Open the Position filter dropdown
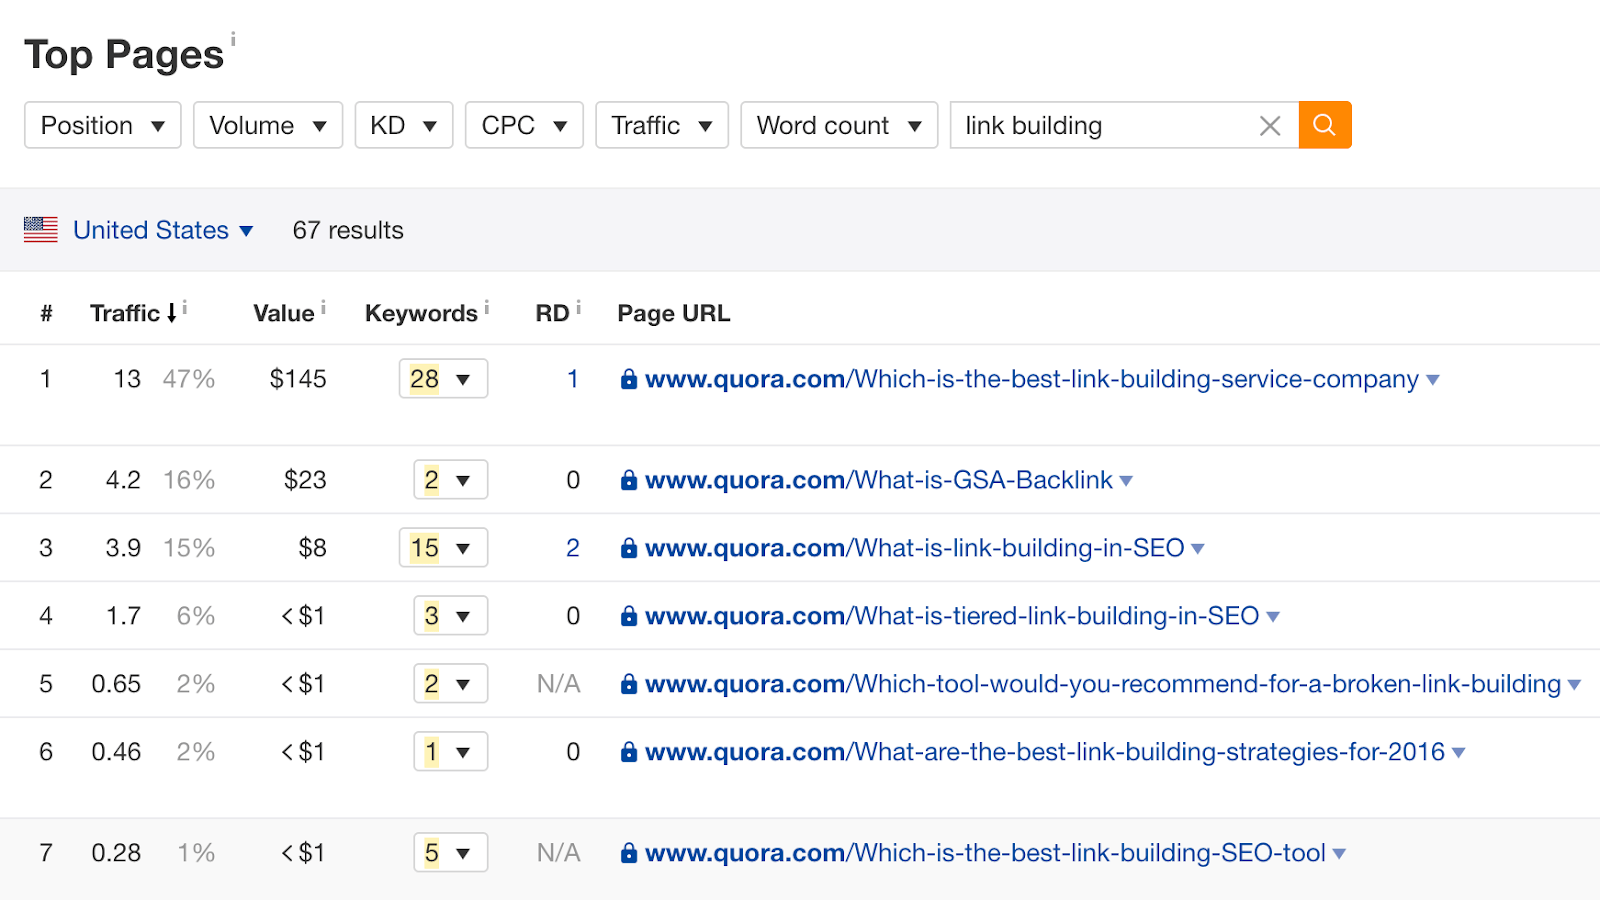The width and height of the screenshot is (1600, 900). point(103,125)
